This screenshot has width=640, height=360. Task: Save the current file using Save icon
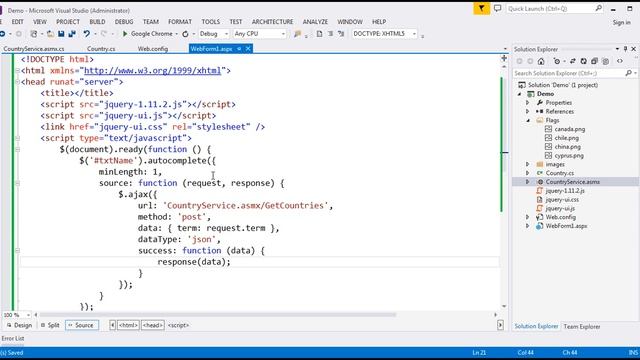click(61, 34)
